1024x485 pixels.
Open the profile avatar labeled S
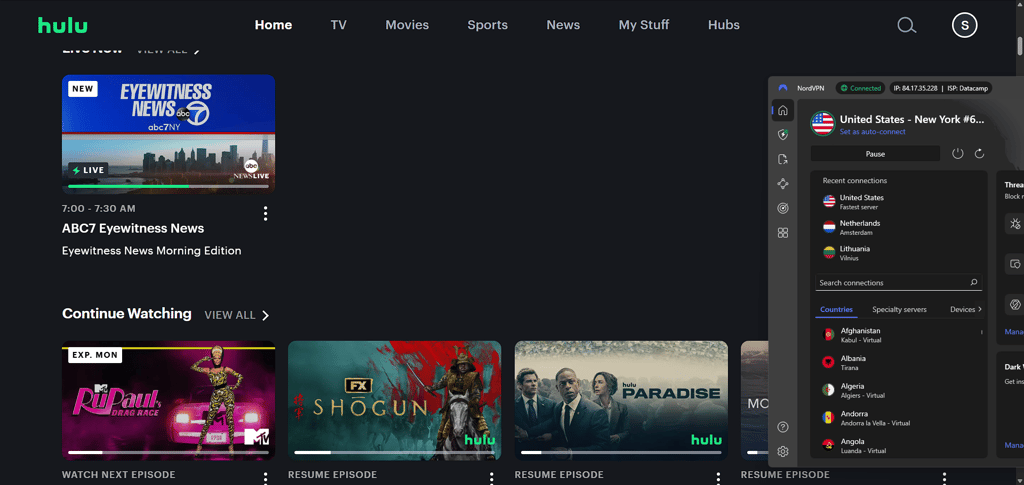point(965,25)
